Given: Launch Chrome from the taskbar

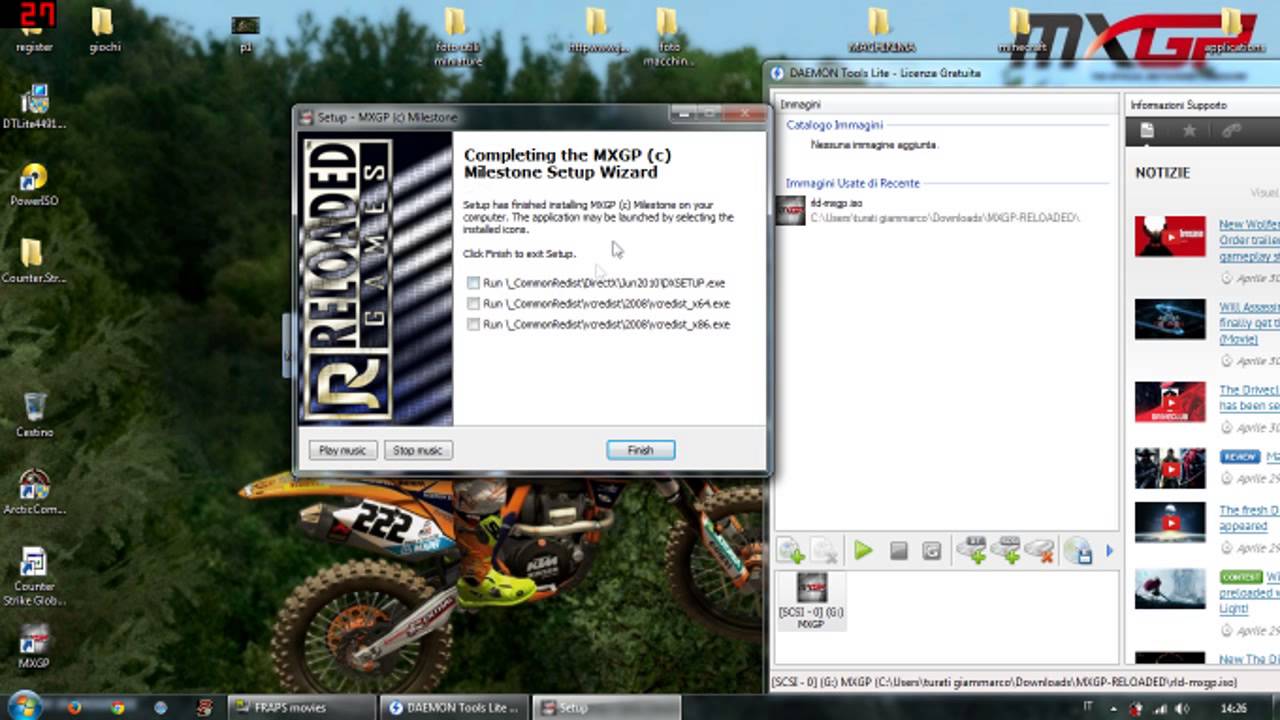Looking at the screenshot, I should pos(117,707).
